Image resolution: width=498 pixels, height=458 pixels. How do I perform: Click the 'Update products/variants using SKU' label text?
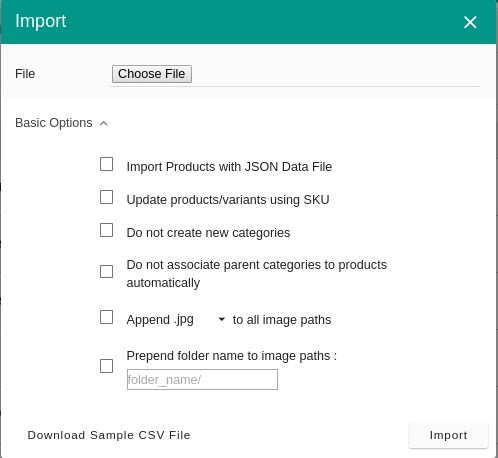tap(228, 200)
